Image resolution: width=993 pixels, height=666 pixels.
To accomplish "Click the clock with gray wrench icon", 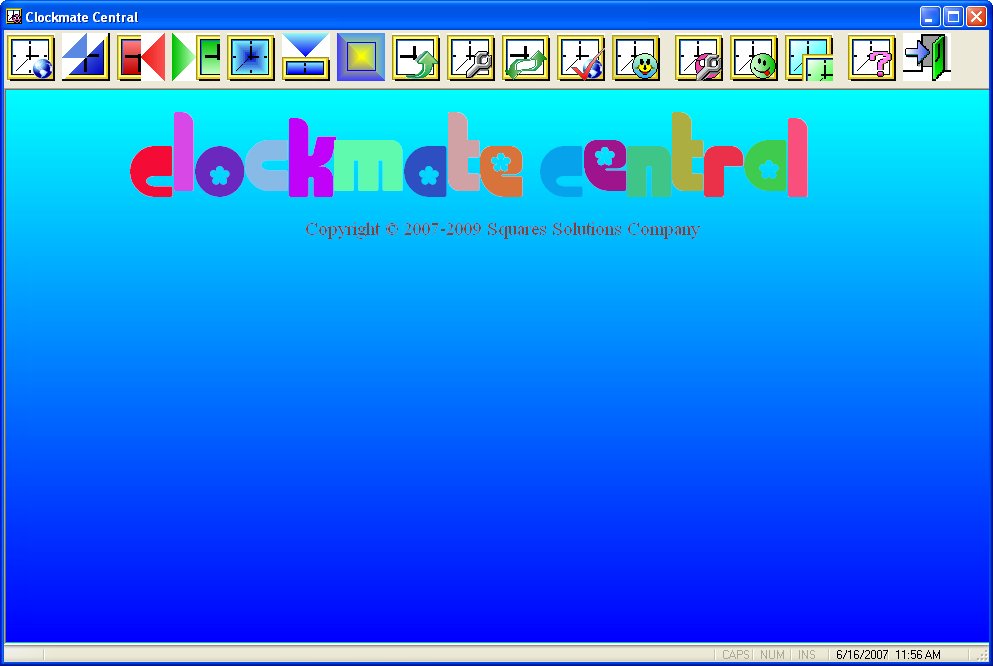I will click(471, 58).
